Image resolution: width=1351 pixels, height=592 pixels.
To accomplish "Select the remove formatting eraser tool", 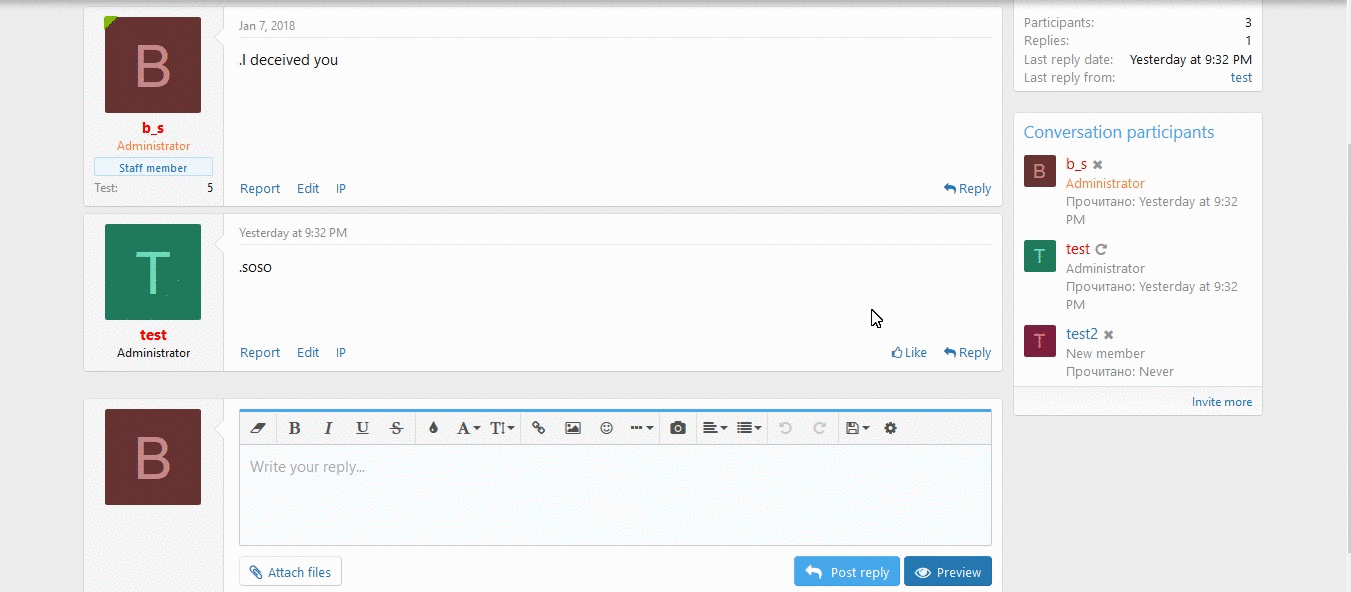I will pyautogui.click(x=258, y=428).
